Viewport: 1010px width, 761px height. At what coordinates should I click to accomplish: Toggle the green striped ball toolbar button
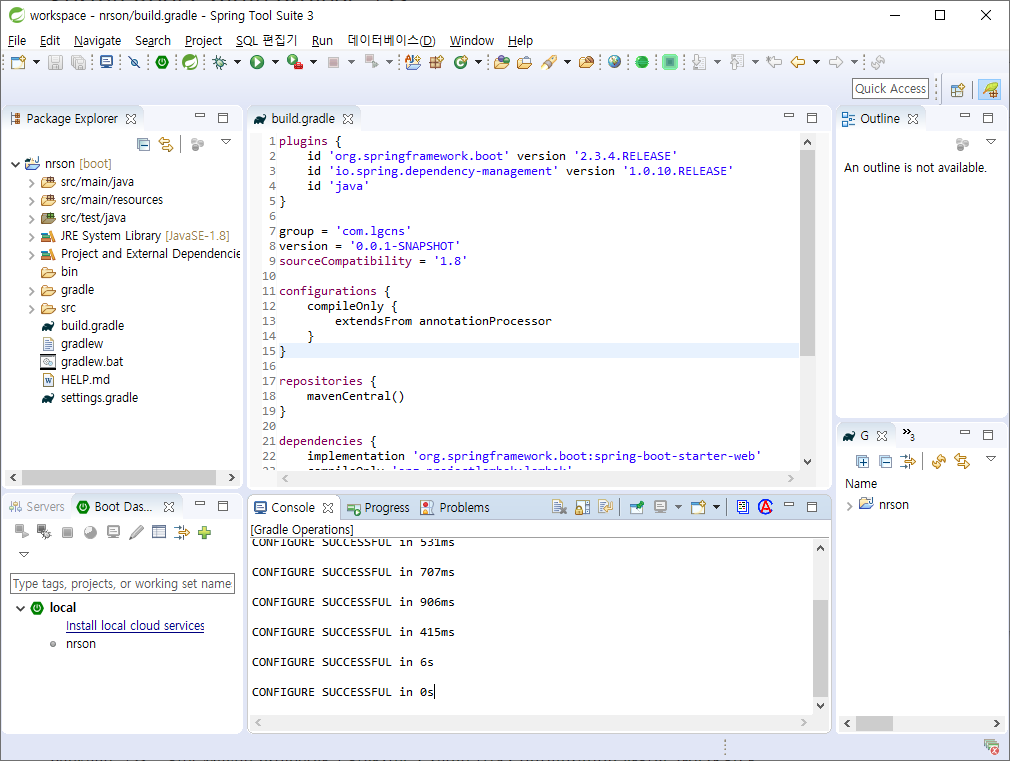[x=642, y=62]
